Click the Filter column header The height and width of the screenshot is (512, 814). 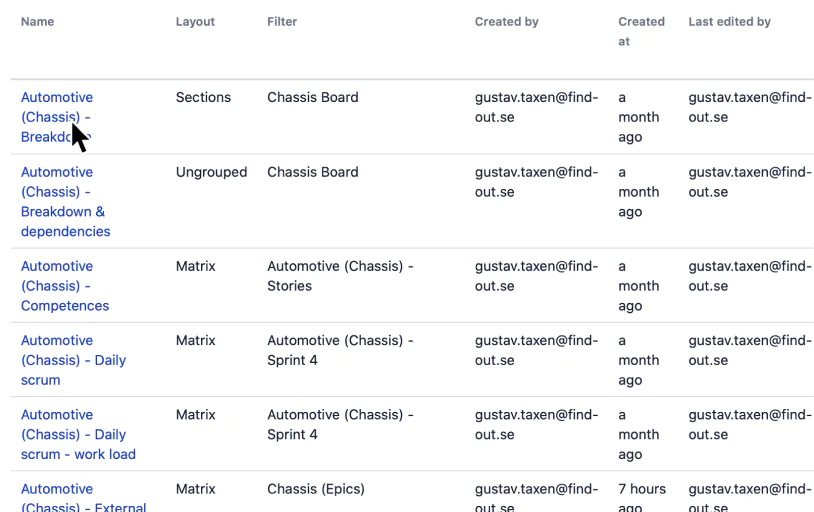coord(282,22)
